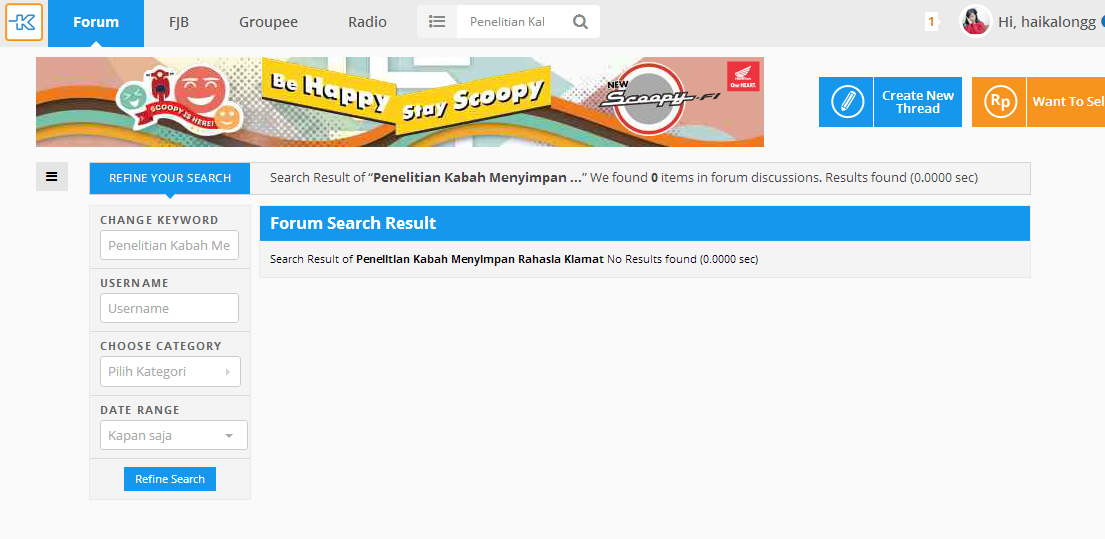Open the Kaskus logo home icon
This screenshot has height=539, width=1105.
(x=24, y=23)
